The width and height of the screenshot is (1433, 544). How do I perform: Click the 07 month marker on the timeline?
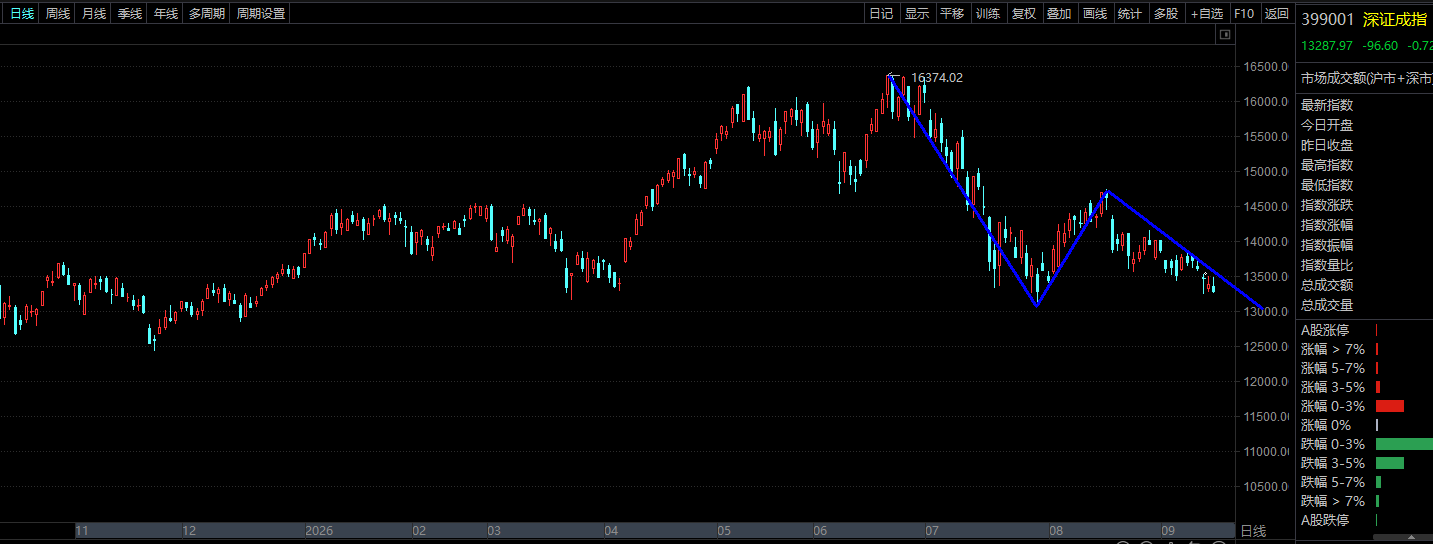(x=933, y=531)
